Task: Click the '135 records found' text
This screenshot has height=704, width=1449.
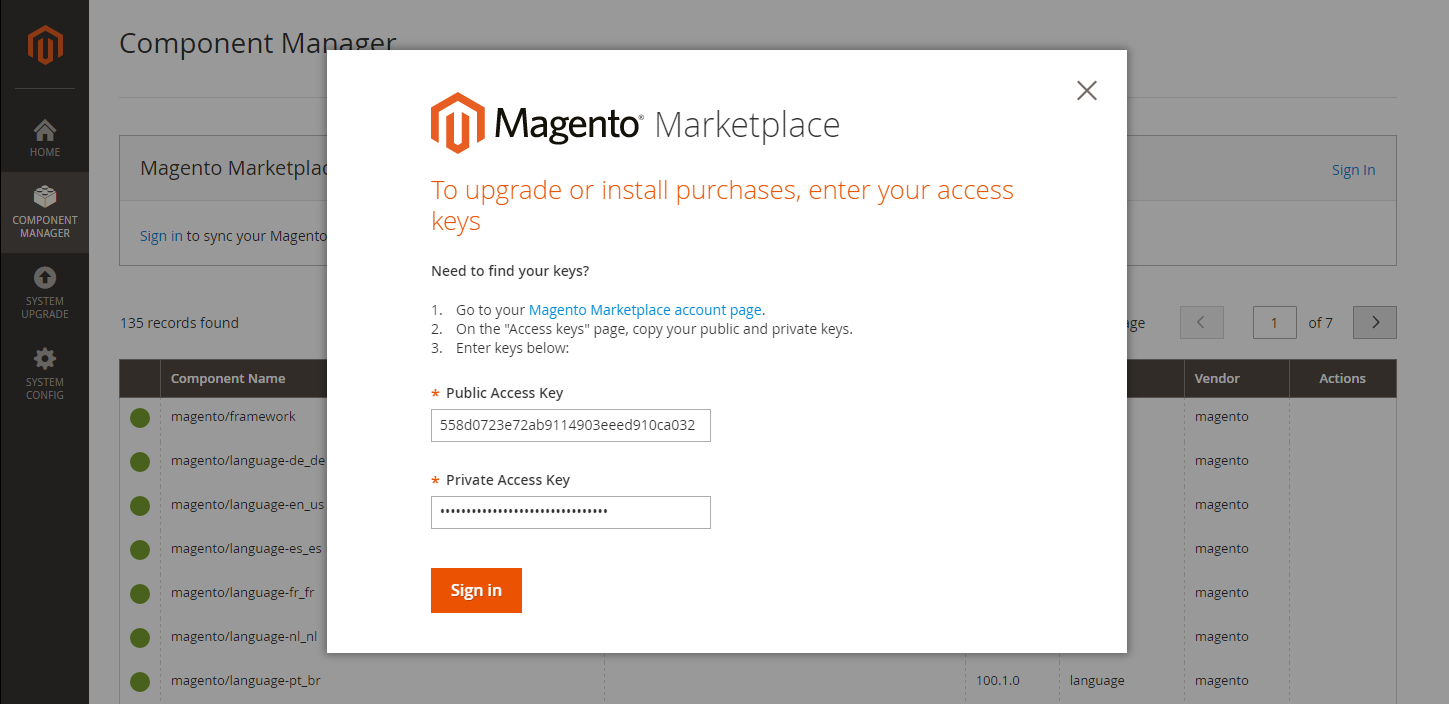Action: [179, 322]
